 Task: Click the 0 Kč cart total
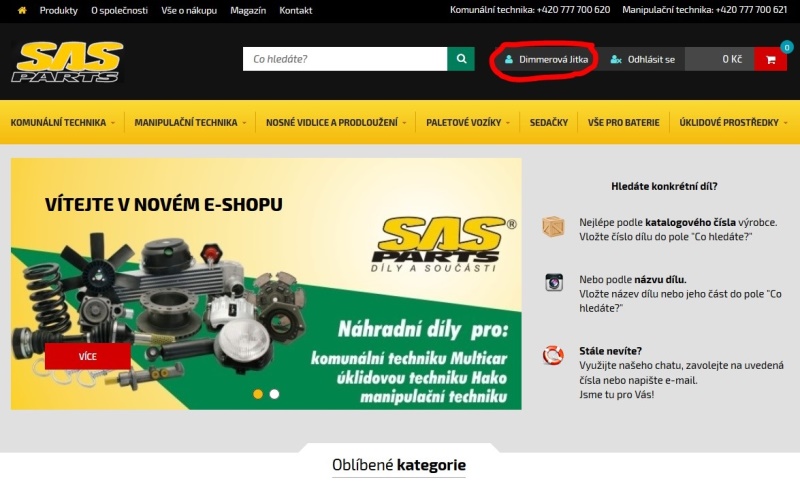(732, 59)
